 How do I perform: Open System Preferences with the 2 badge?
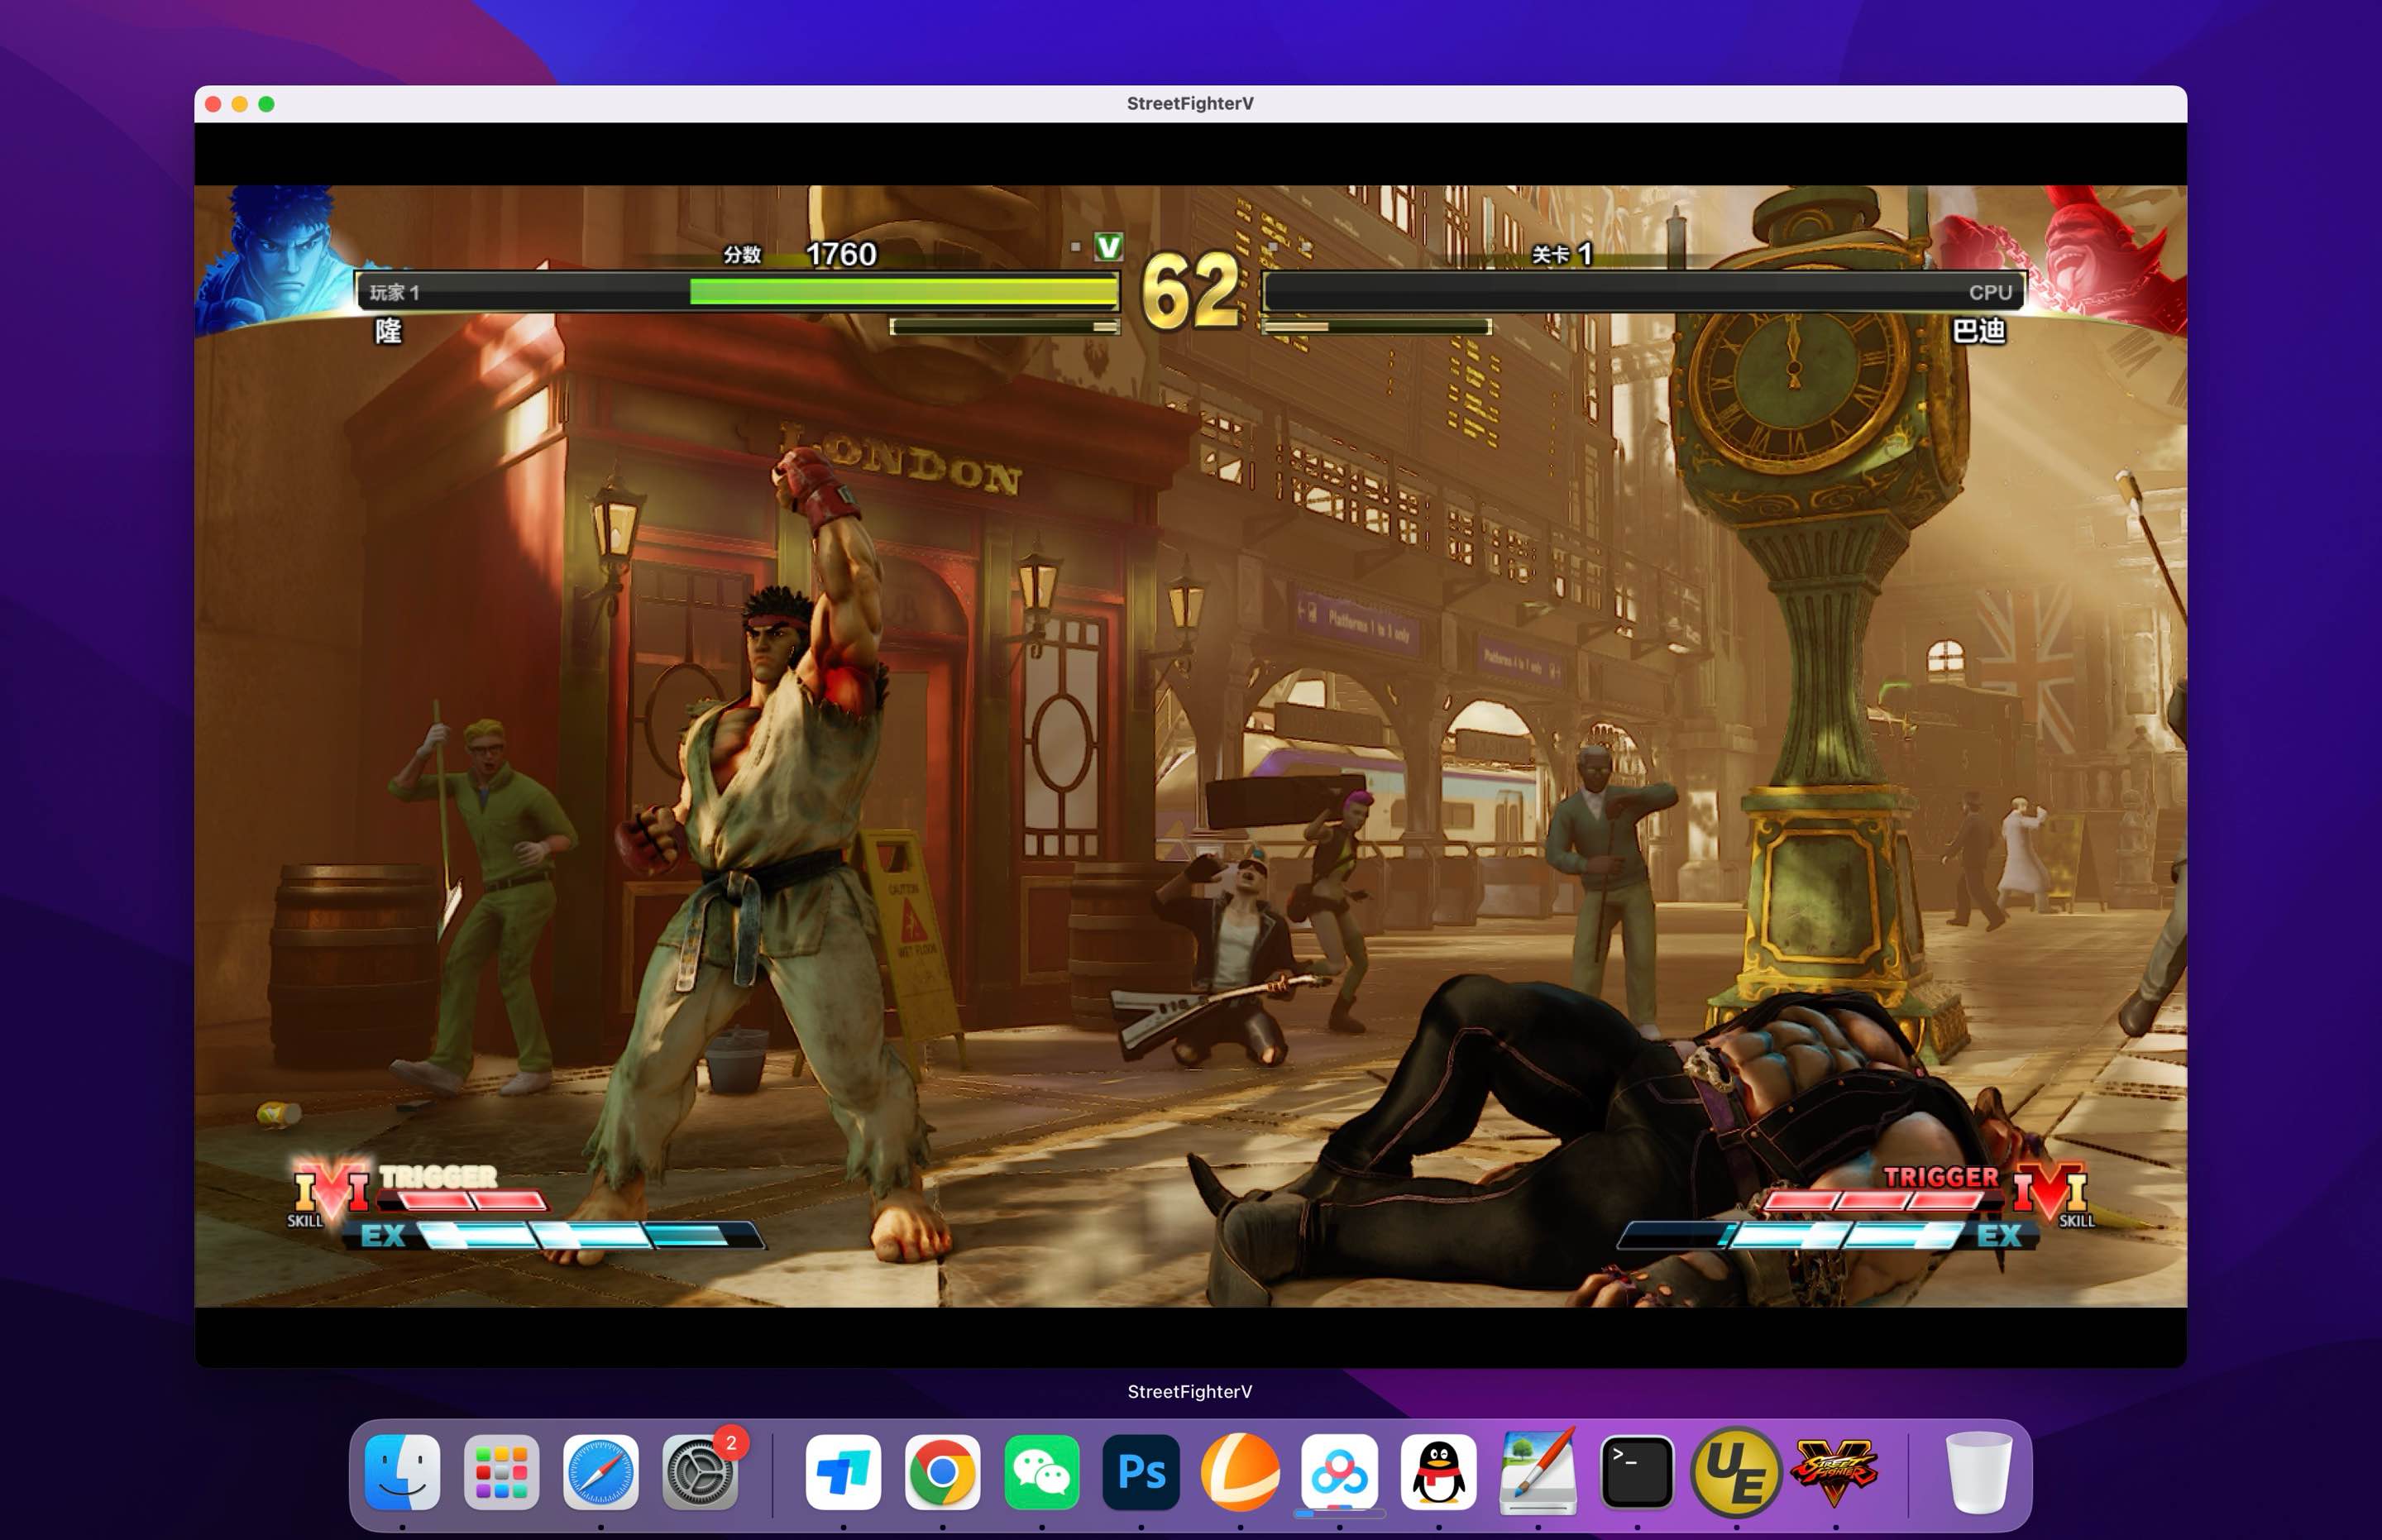pos(700,1472)
